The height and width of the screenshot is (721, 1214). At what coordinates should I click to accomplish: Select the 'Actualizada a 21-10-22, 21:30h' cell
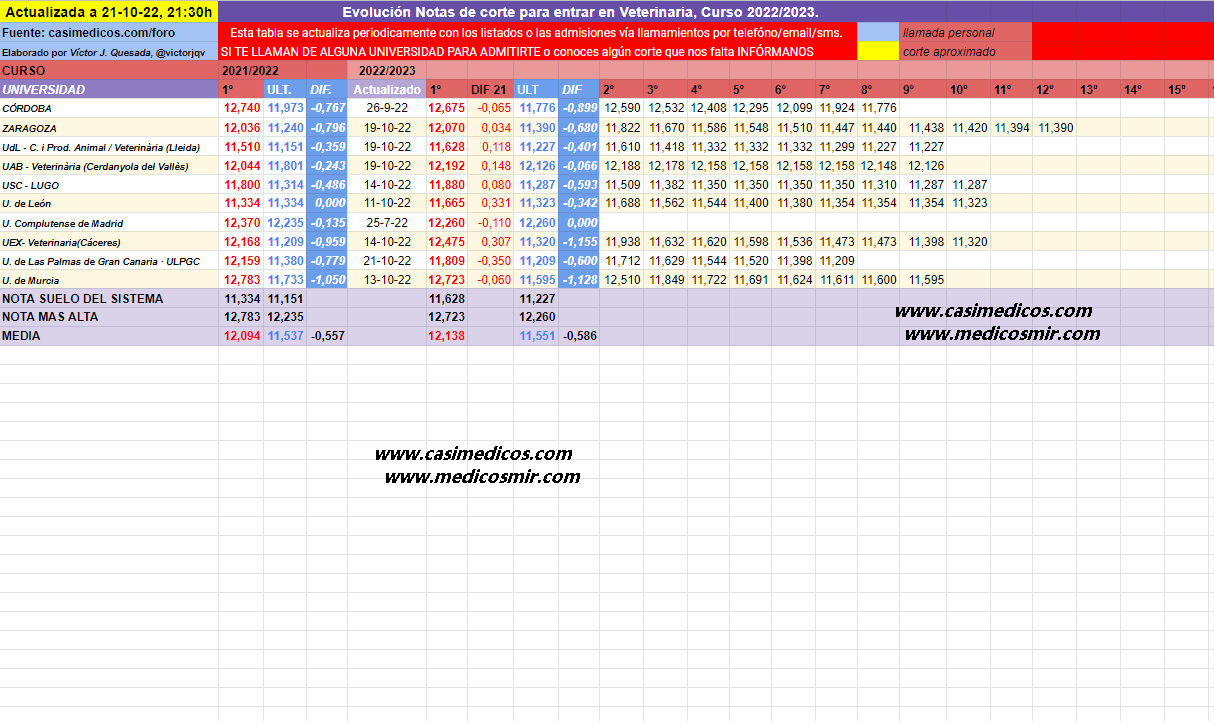108,12
